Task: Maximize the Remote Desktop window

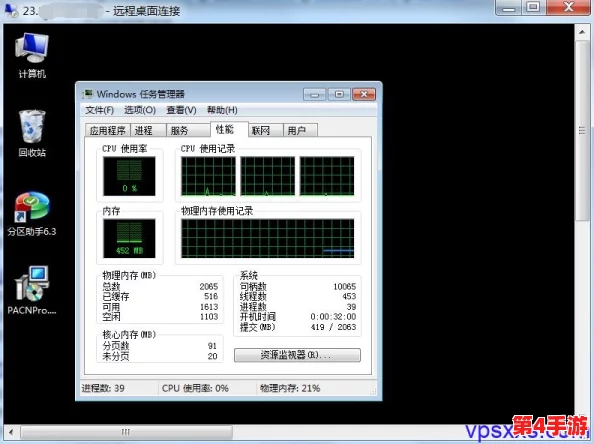Action: [533, 7]
